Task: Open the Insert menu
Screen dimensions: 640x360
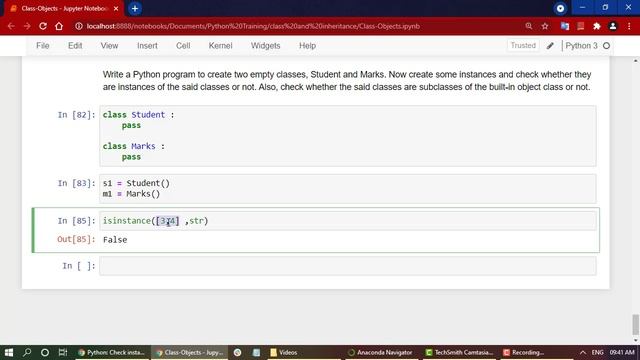Action: coord(147,46)
